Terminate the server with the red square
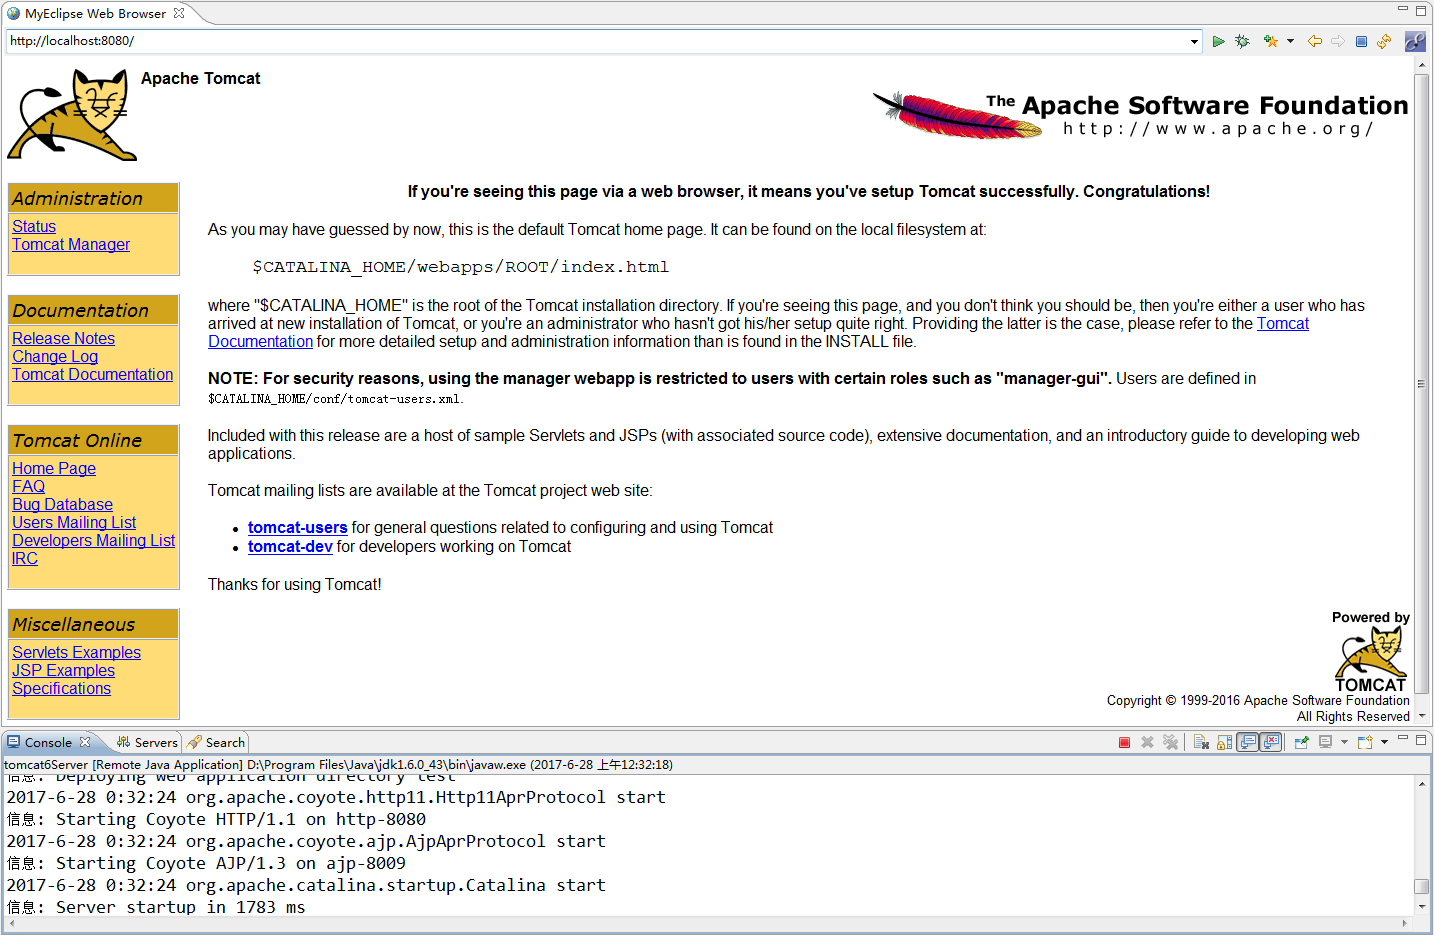Viewport: 1434px width, 935px height. [x=1124, y=742]
